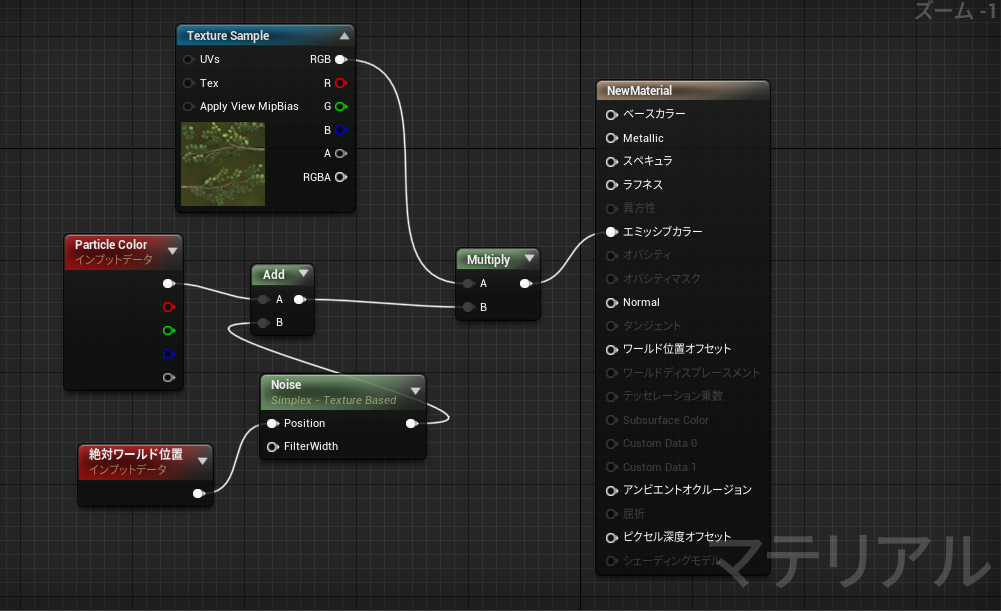Click the output pin of Noise node
Image resolution: width=1001 pixels, height=611 pixels.
click(412, 423)
